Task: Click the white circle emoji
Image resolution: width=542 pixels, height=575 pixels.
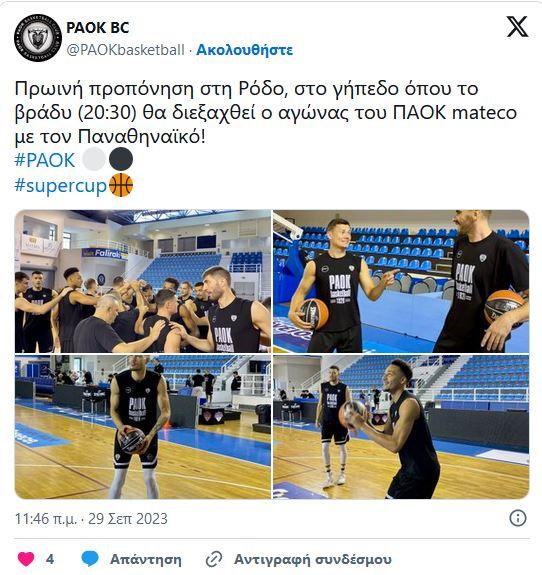Action: click(94, 159)
